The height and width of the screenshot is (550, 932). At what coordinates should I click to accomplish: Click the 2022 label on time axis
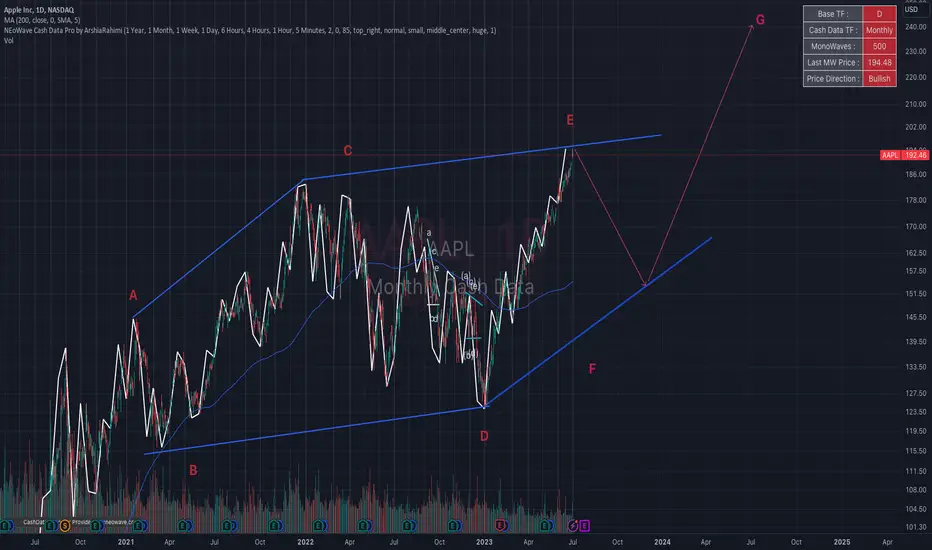click(305, 542)
